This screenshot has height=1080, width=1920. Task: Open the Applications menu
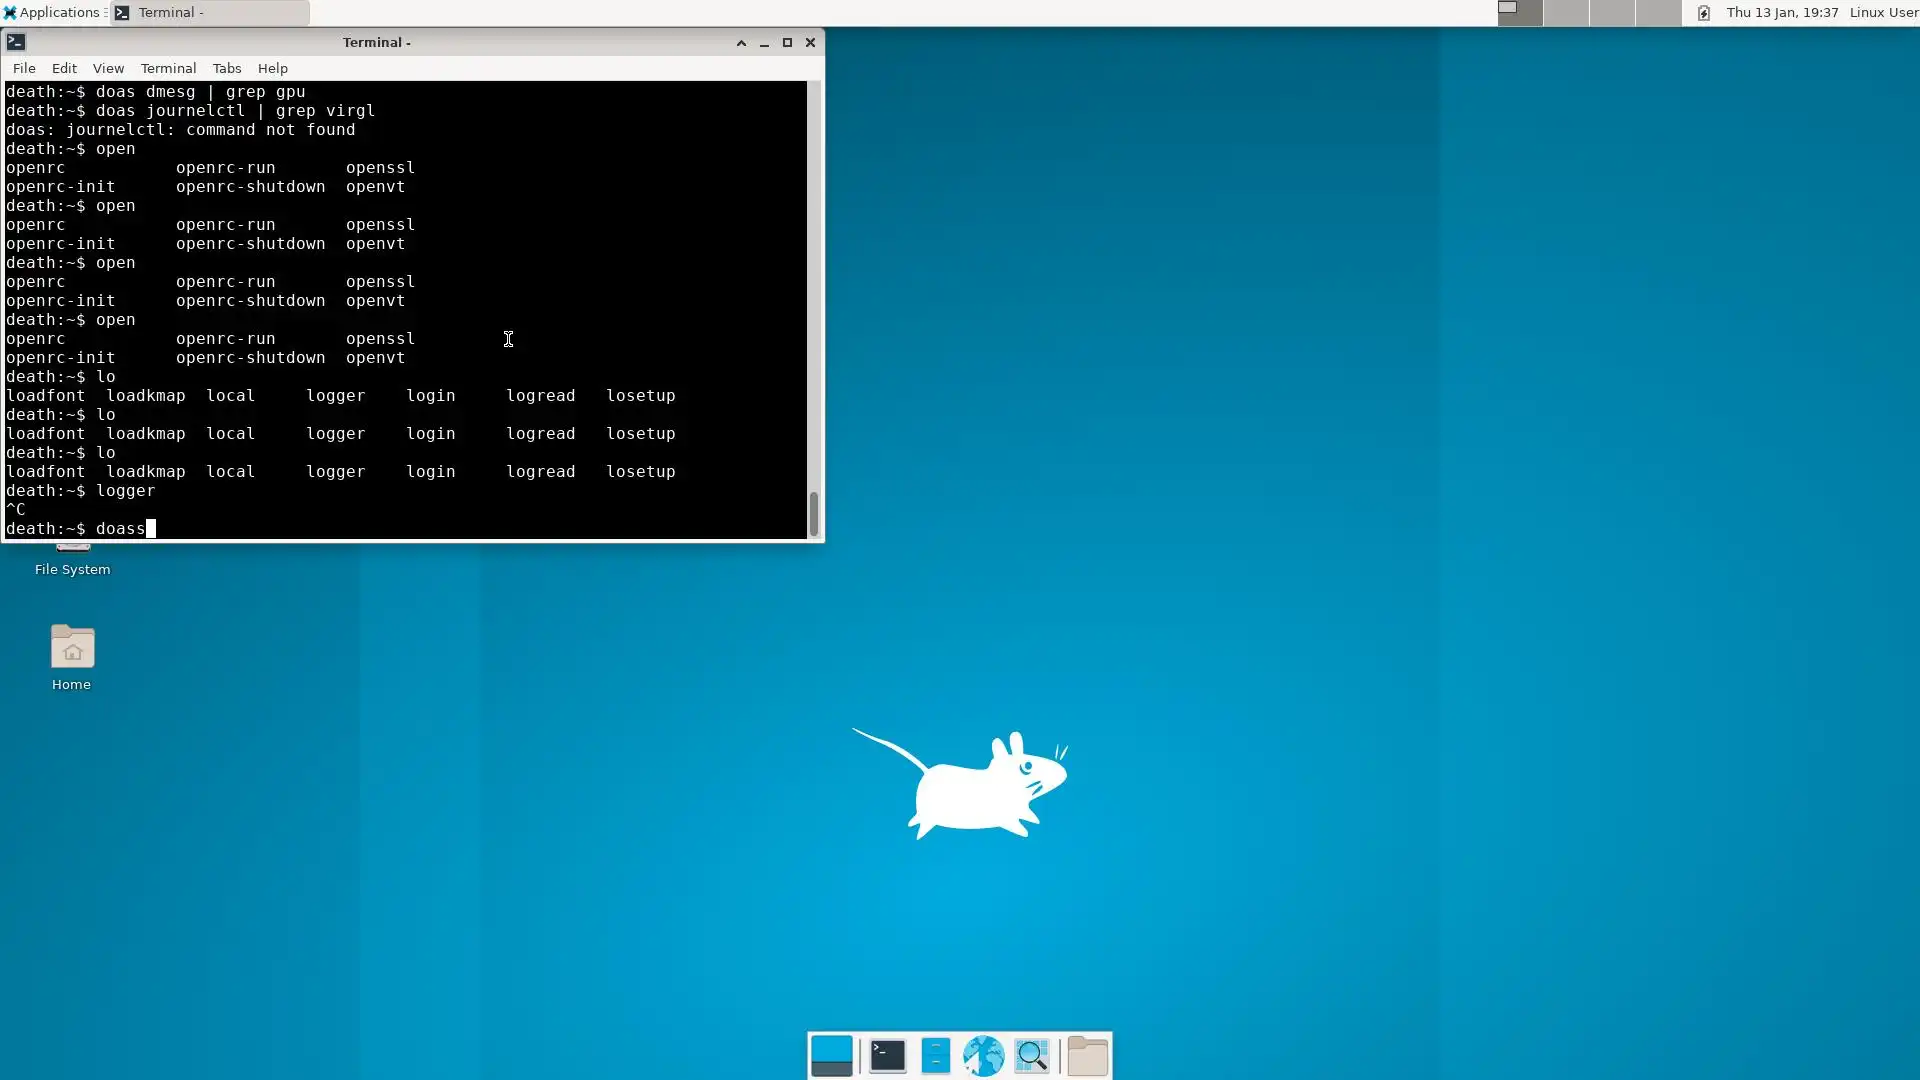(52, 13)
